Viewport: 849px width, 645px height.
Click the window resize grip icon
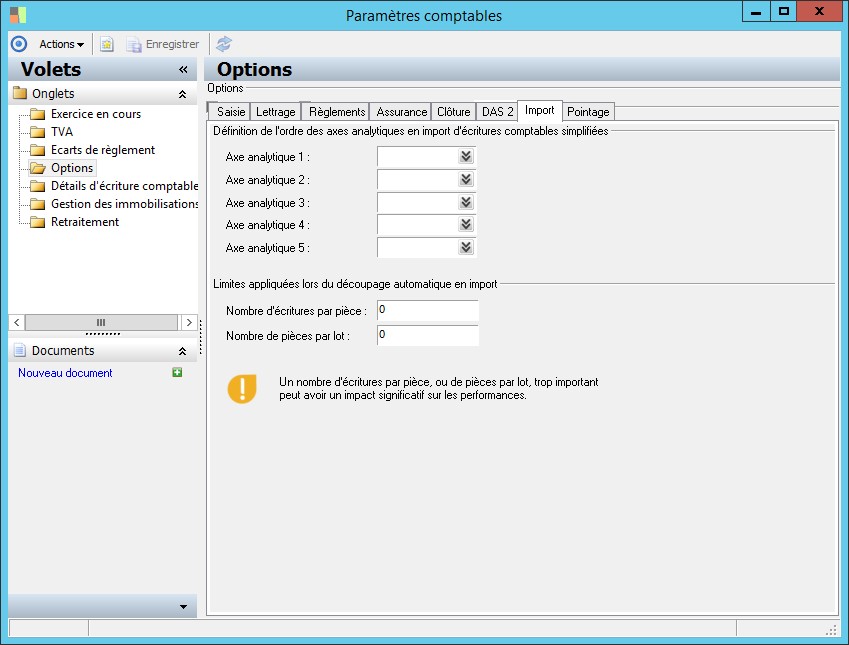tap(832, 629)
